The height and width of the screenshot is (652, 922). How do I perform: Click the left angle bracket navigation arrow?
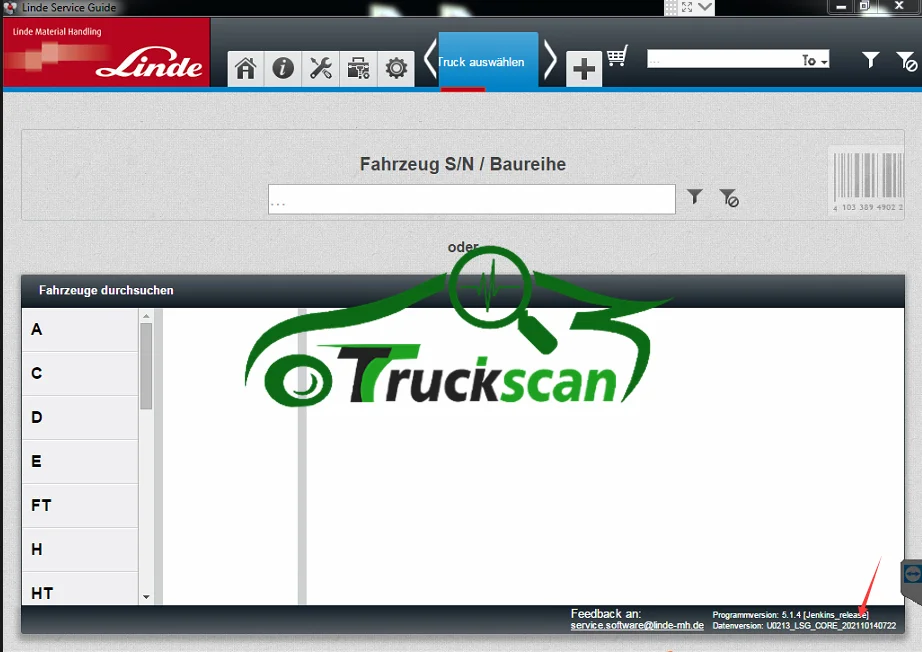pos(430,59)
